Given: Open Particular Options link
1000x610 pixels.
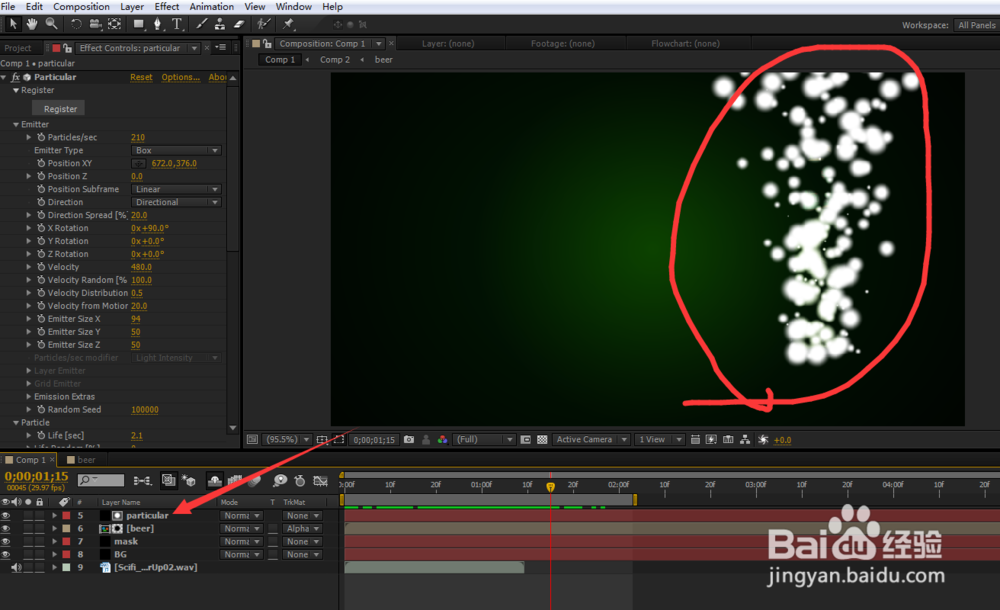Looking at the screenshot, I should click(x=180, y=77).
